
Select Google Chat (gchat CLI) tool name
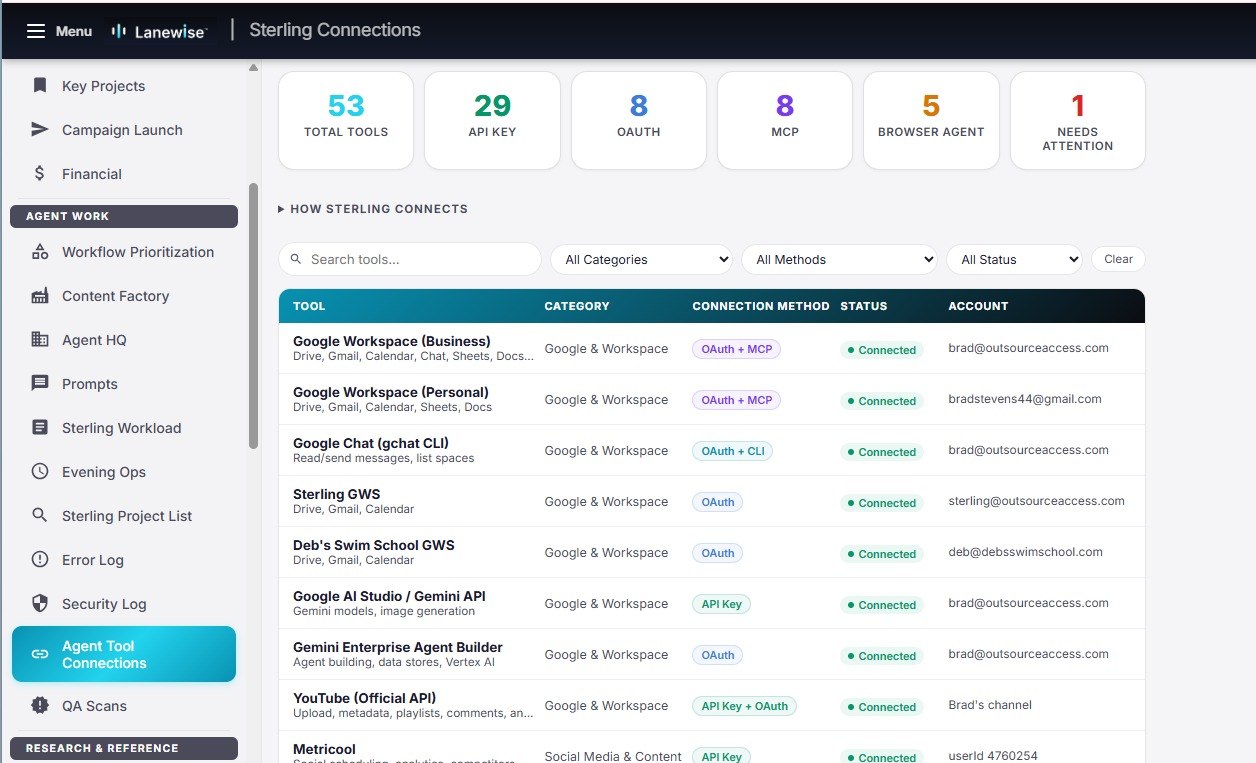tap(371, 443)
